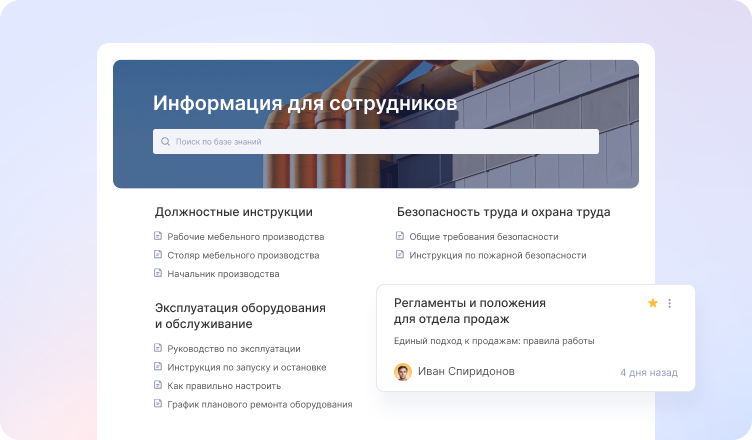Select the Должностные инструкции section heading

pyautogui.click(x=233, y=212)
